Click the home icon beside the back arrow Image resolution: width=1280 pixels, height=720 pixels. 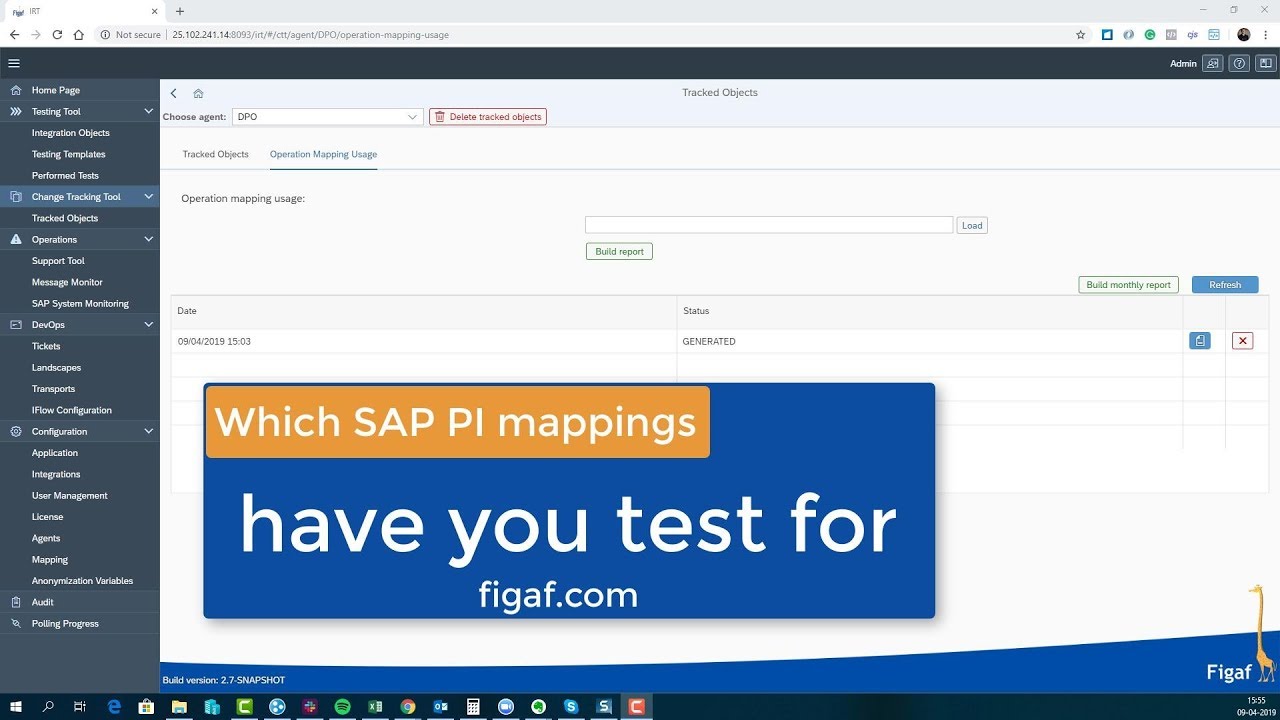coord(198,93)
